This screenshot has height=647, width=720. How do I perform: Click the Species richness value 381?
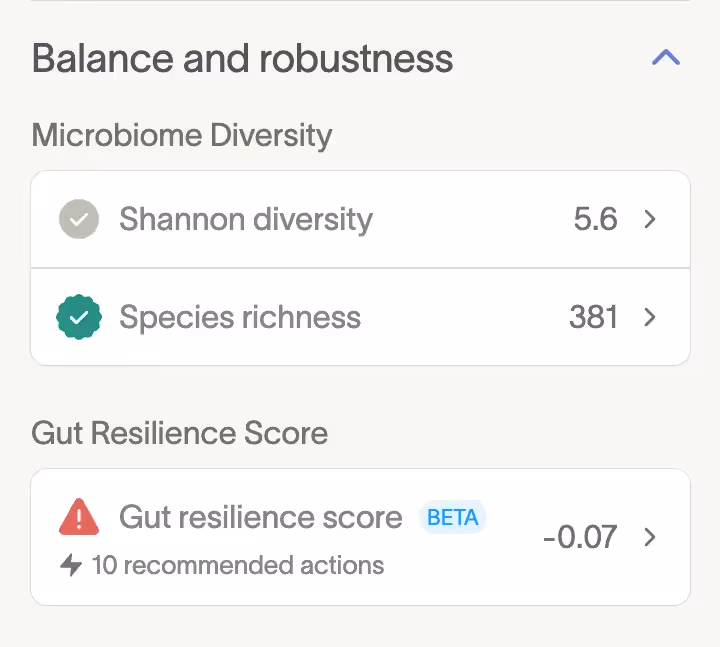[x=593, y=318]
